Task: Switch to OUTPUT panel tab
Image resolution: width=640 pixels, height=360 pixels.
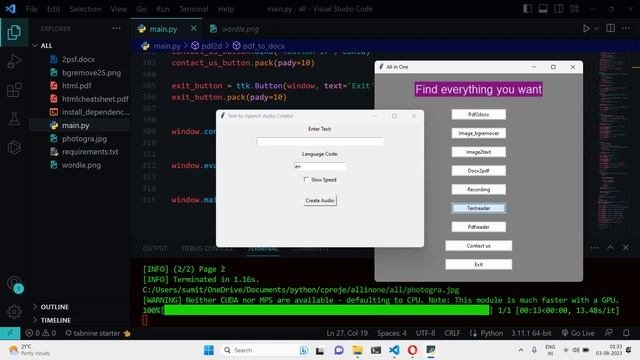Action: coord(155,248)
